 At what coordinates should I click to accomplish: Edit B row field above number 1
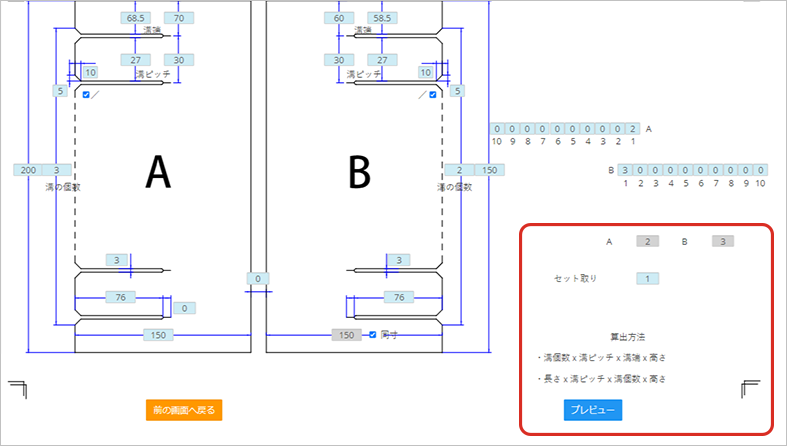click(x=625, y=170)
